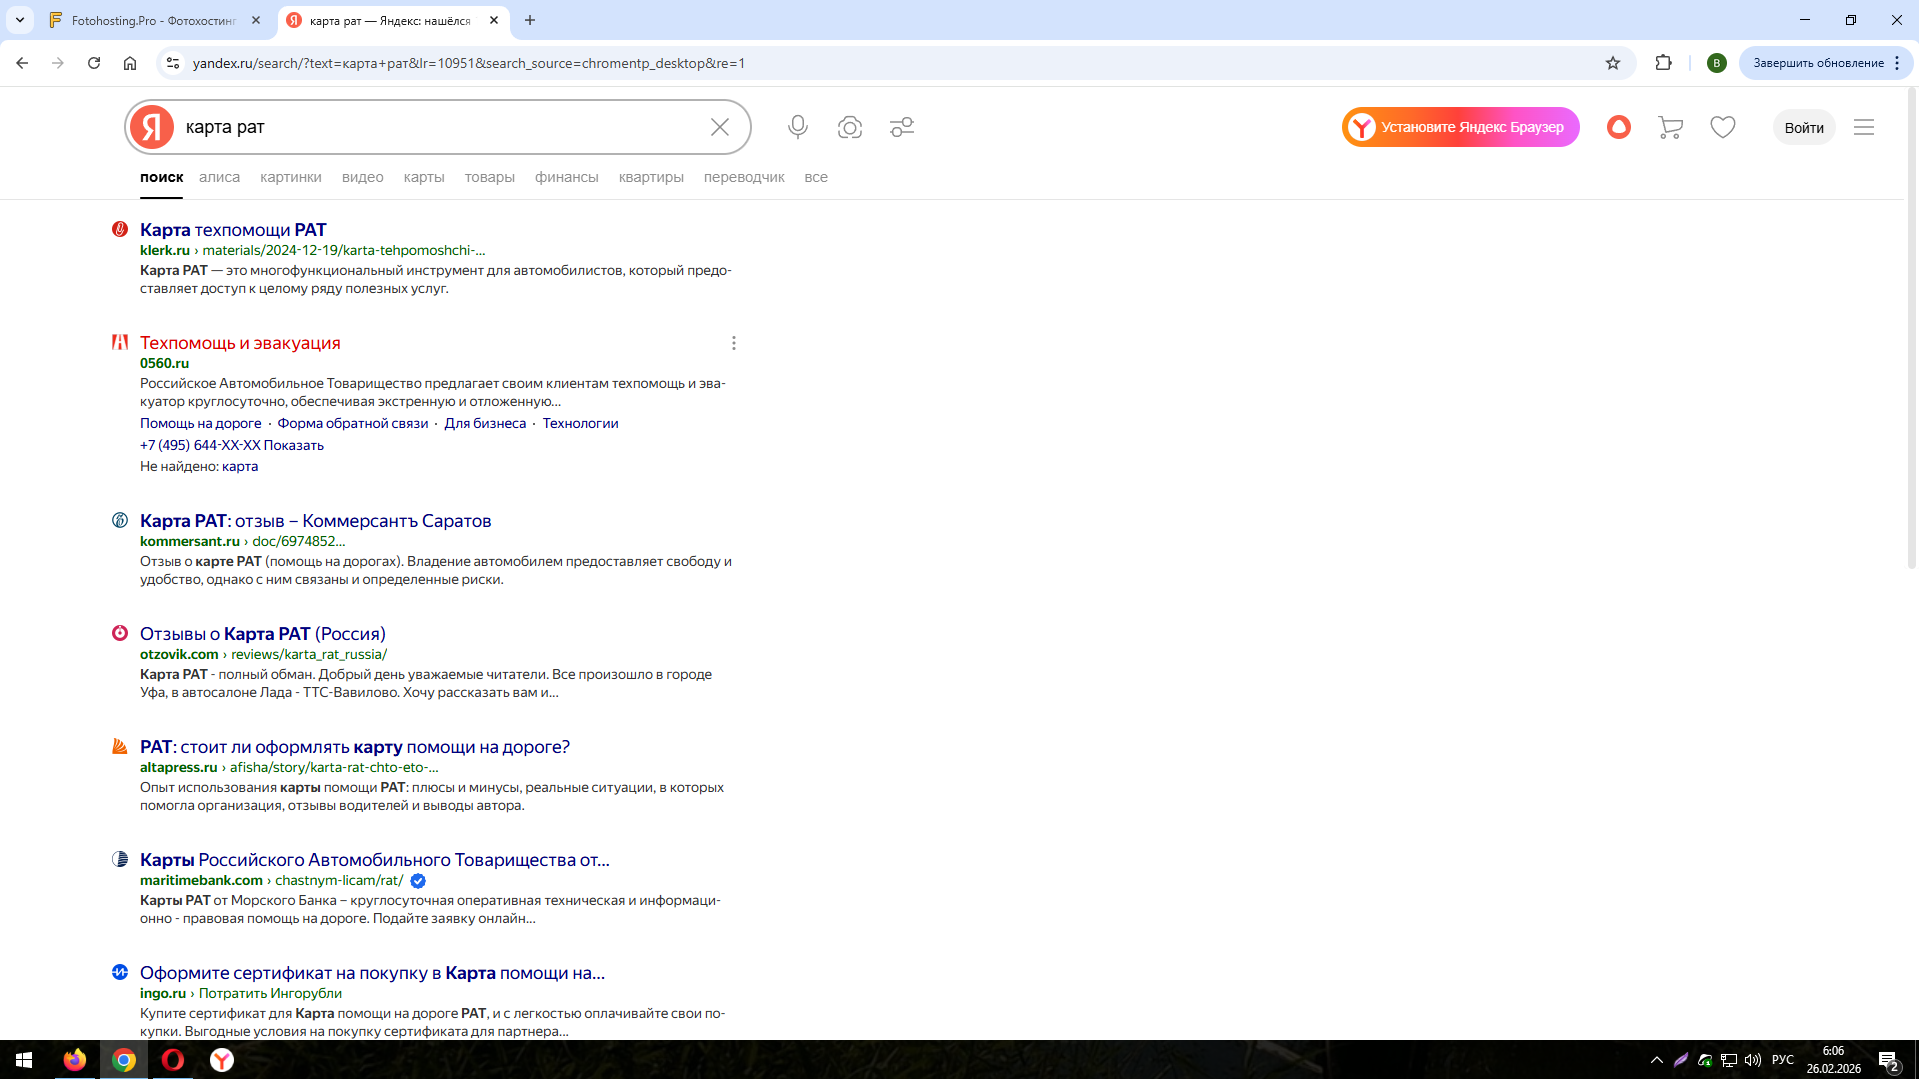Click the klerk.ru result favicon
This screenshot has height=1079, width=1919.
120,229
